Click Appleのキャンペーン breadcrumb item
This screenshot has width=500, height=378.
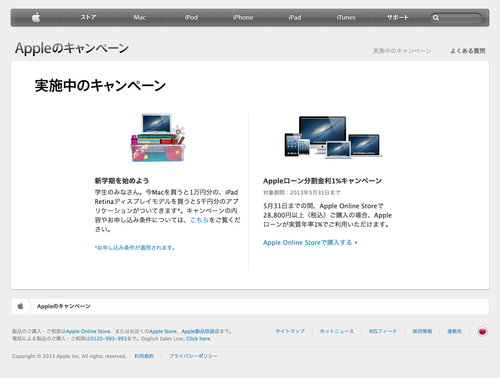pyautogui.click(x=64, y=306)
